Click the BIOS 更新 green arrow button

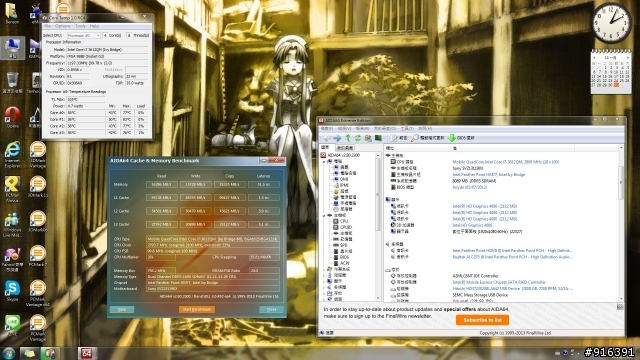pyautogui.click(x=462, y=138)
